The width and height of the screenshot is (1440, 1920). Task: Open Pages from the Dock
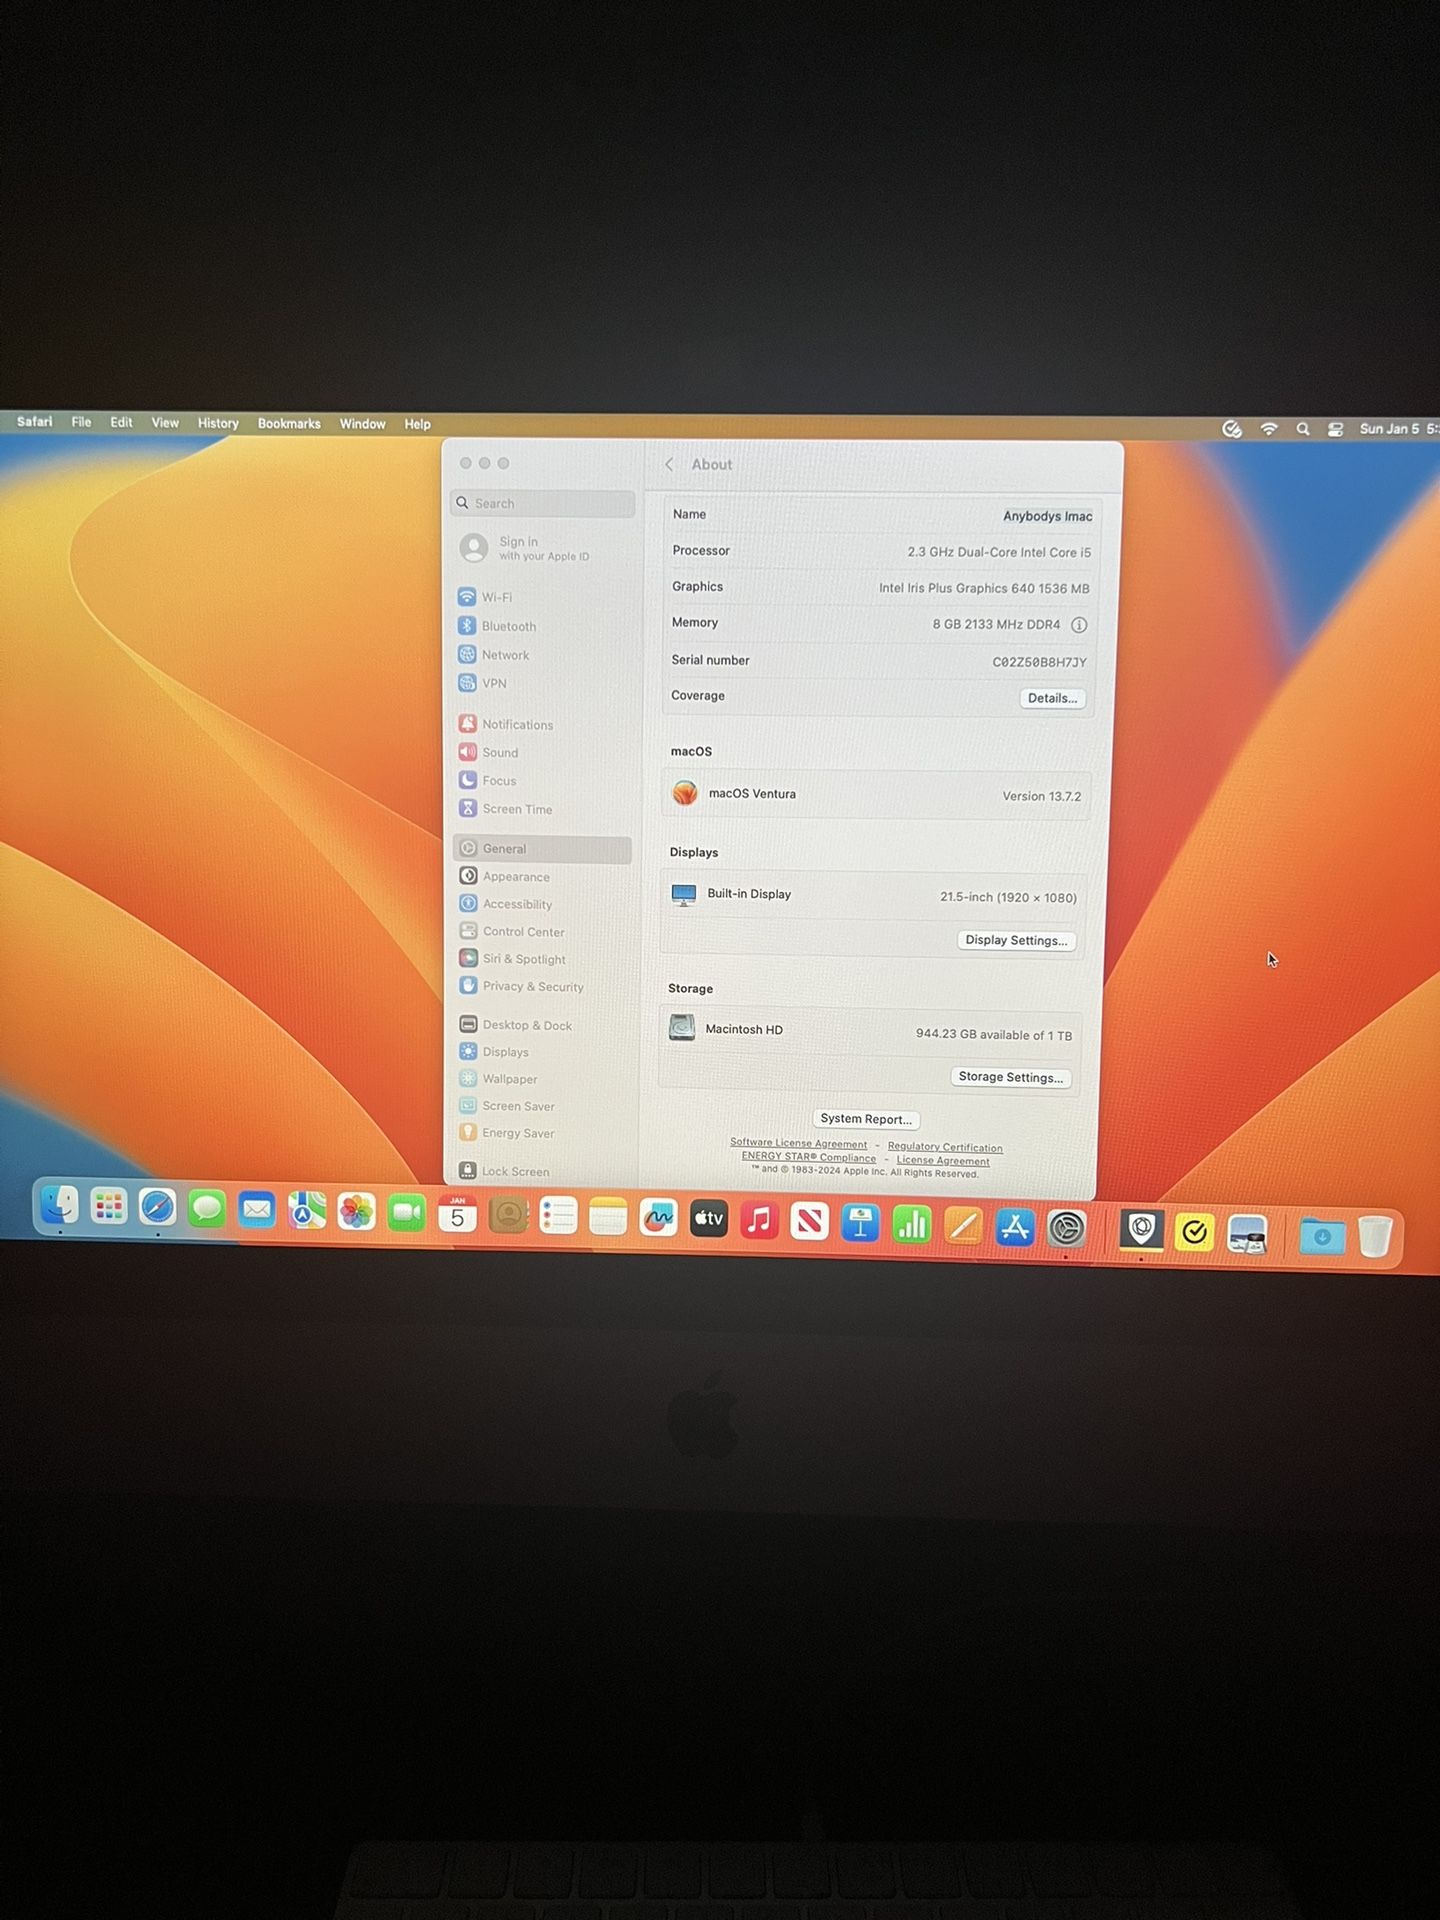(963, 1226)
